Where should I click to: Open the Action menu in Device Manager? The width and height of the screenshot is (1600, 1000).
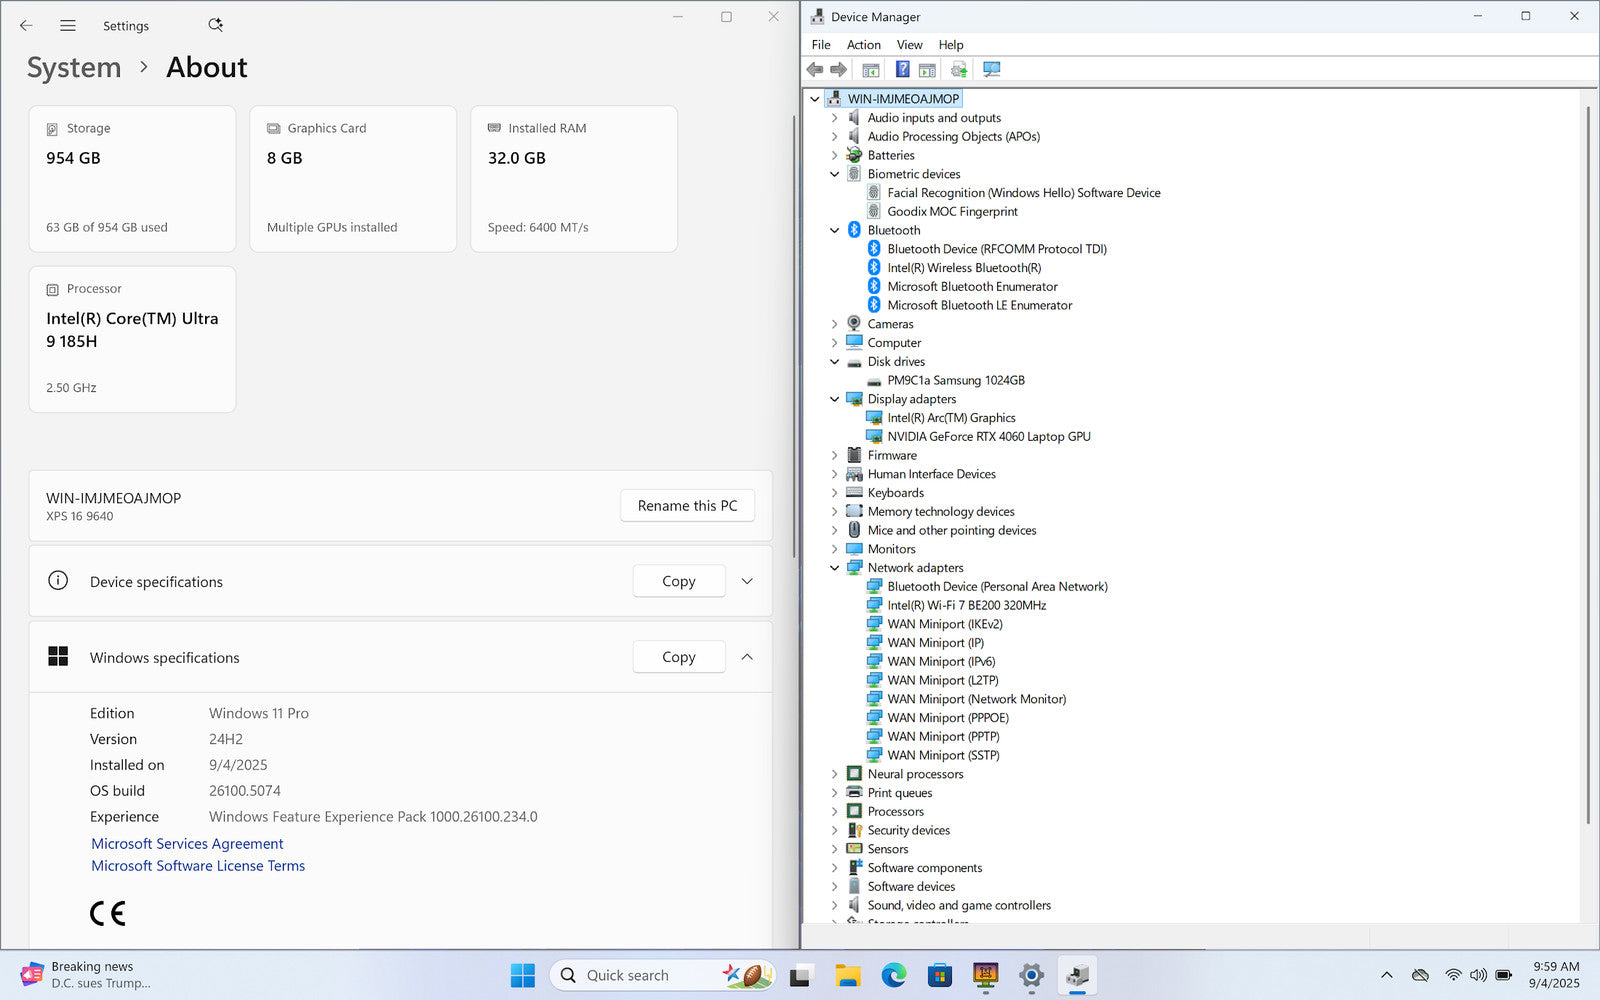(864, 45)
